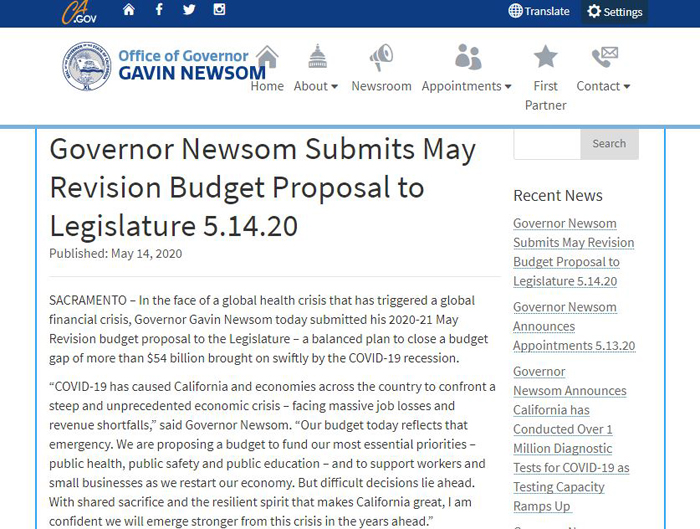Click the Translate text label
This screenshot has width=700, height=529.
(547, 11)
